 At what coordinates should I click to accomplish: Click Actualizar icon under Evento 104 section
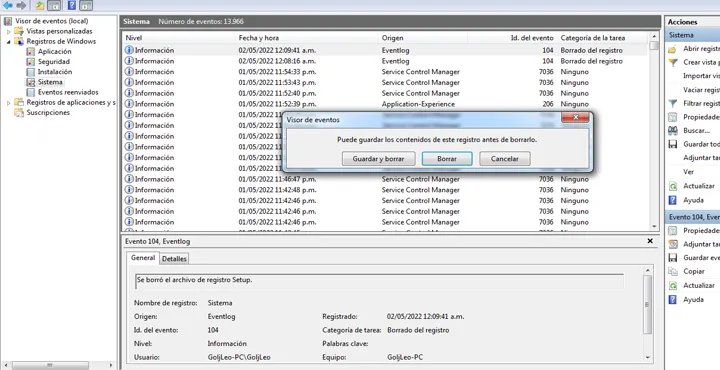tap(673, 286)
